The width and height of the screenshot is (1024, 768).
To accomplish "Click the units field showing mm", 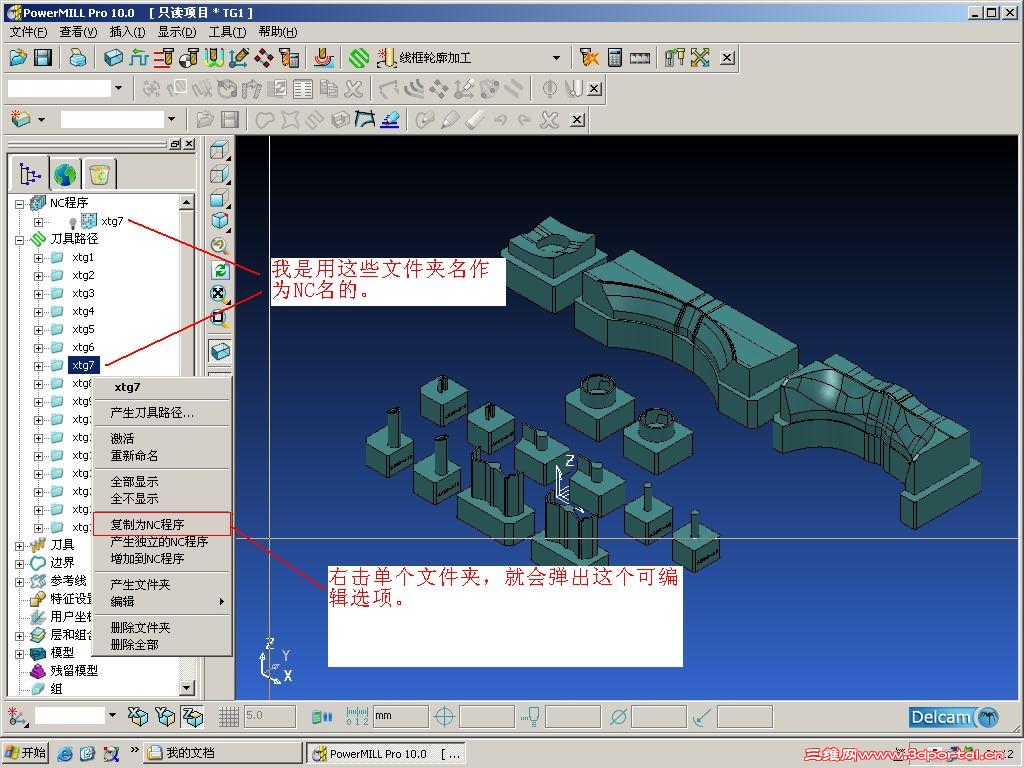I will click(400, 716).
